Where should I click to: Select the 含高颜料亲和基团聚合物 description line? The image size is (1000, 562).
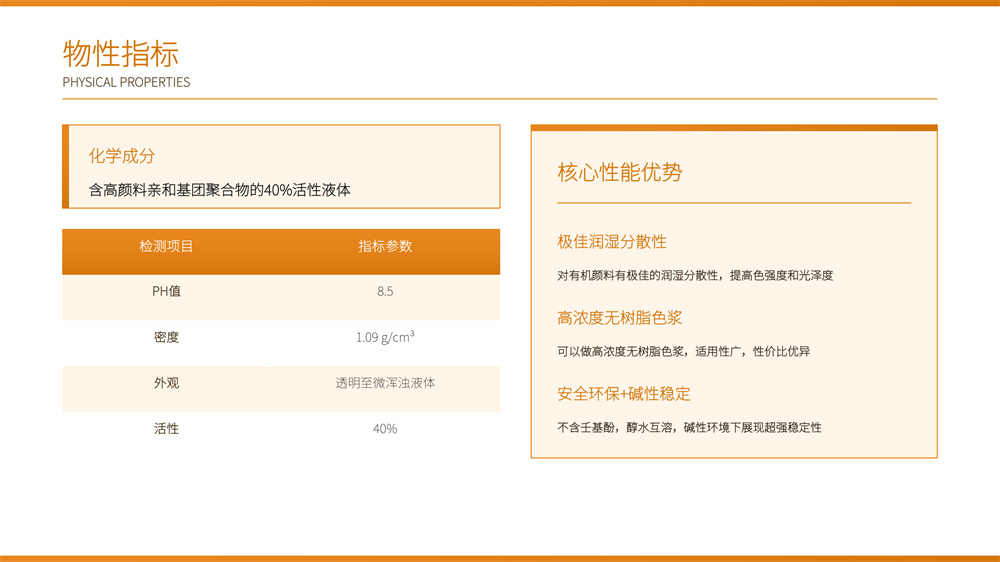coord(219,190)
